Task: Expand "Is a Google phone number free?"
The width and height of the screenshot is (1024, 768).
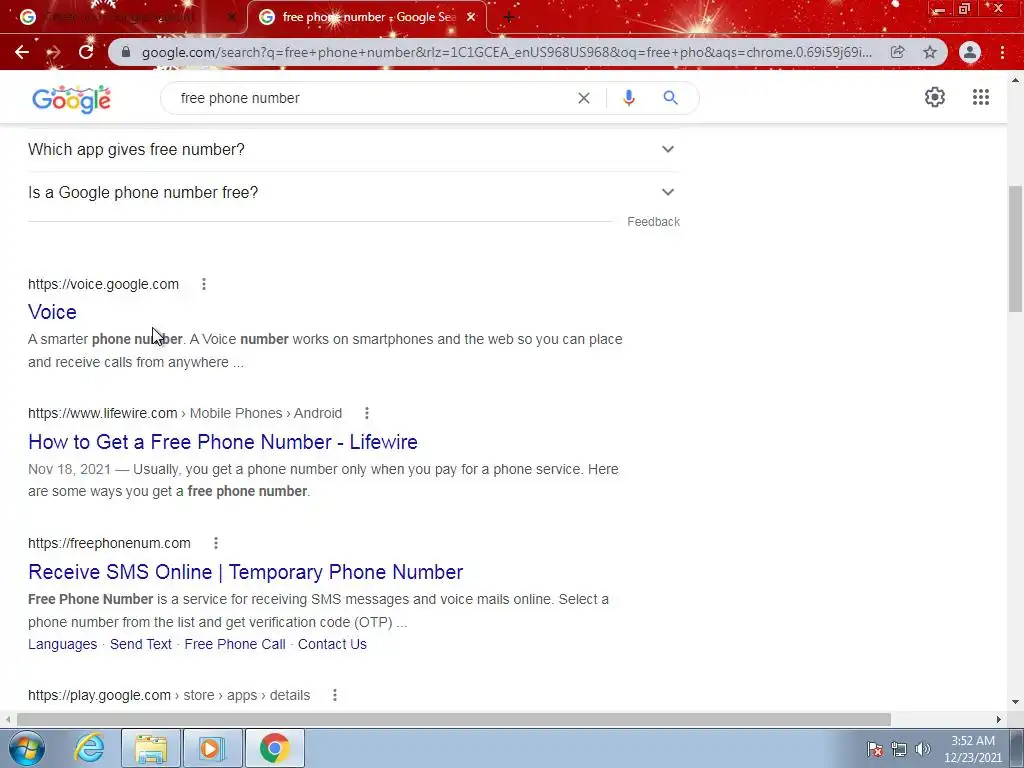Action: tap(353, 193)
